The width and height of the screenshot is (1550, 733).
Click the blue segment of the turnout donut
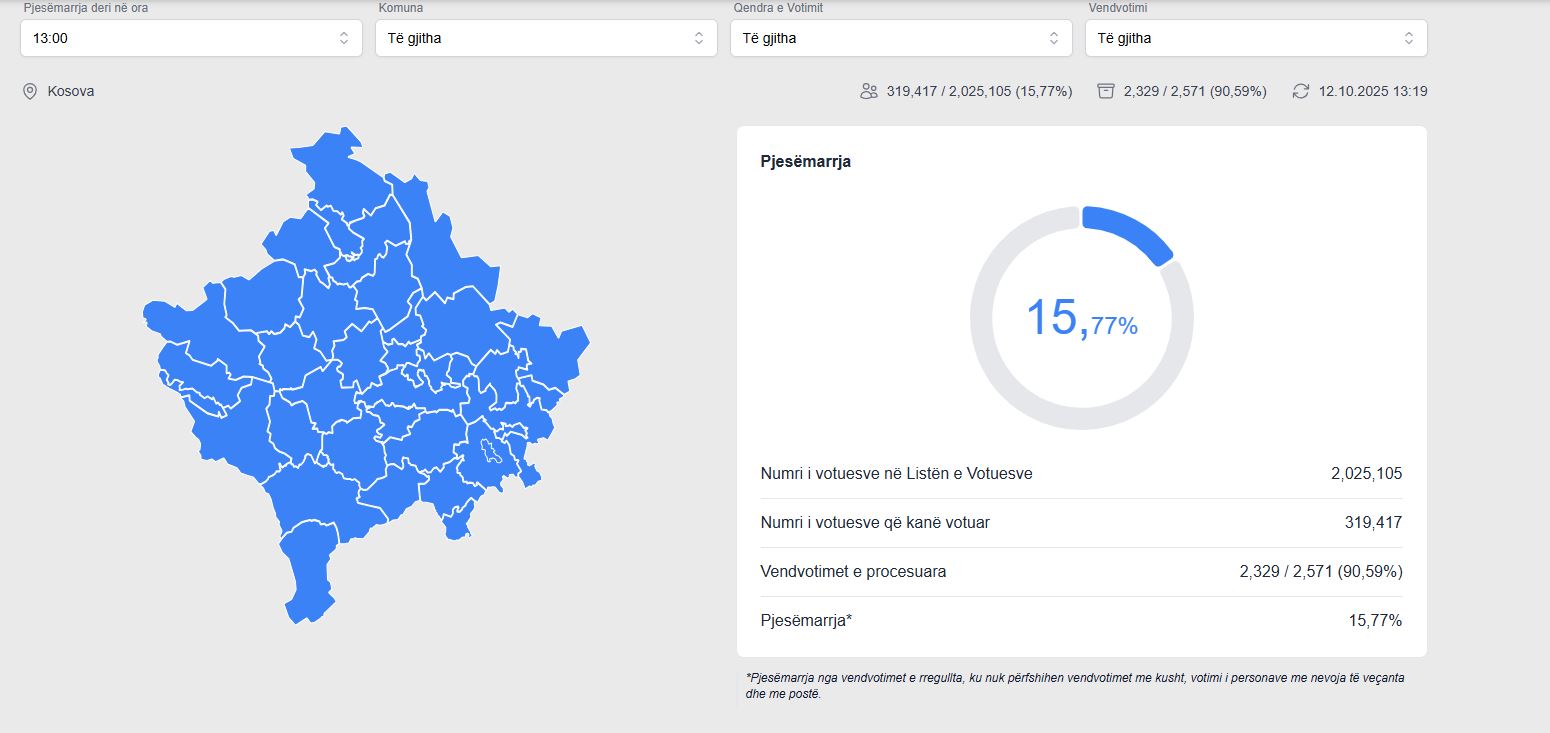pos(1132,229)
